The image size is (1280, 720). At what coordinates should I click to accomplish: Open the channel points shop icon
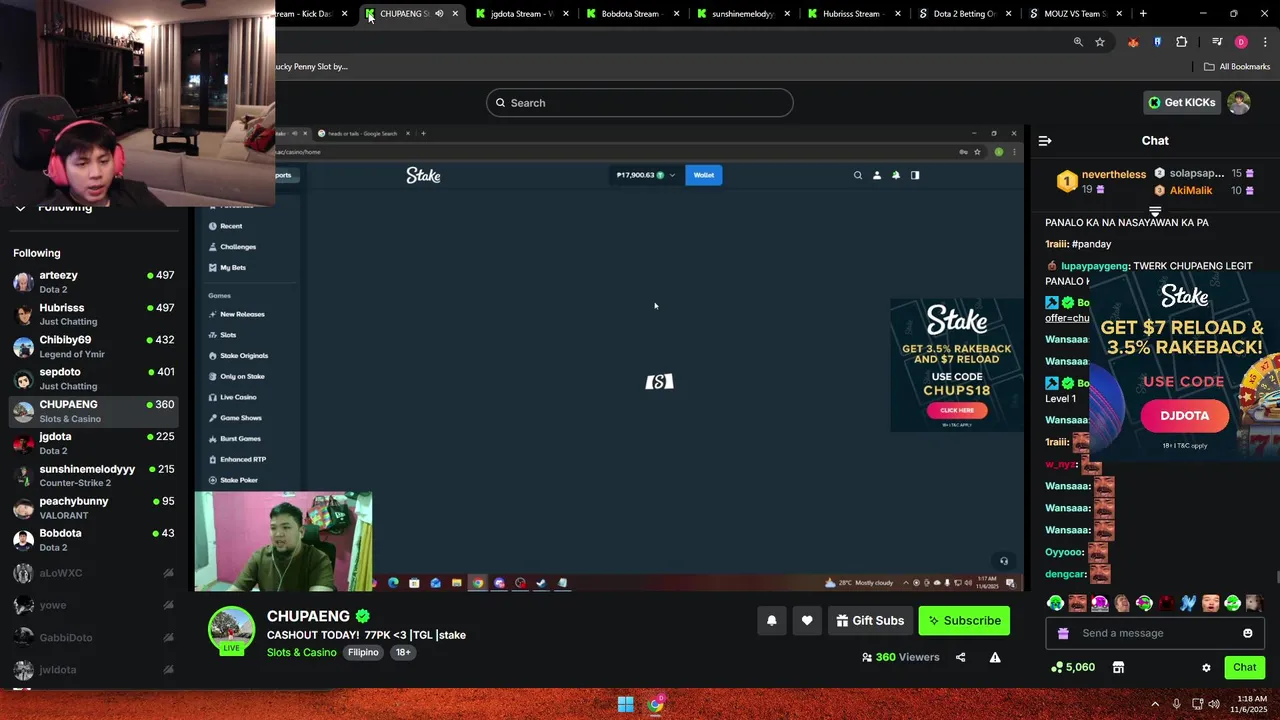point(1118,667)
